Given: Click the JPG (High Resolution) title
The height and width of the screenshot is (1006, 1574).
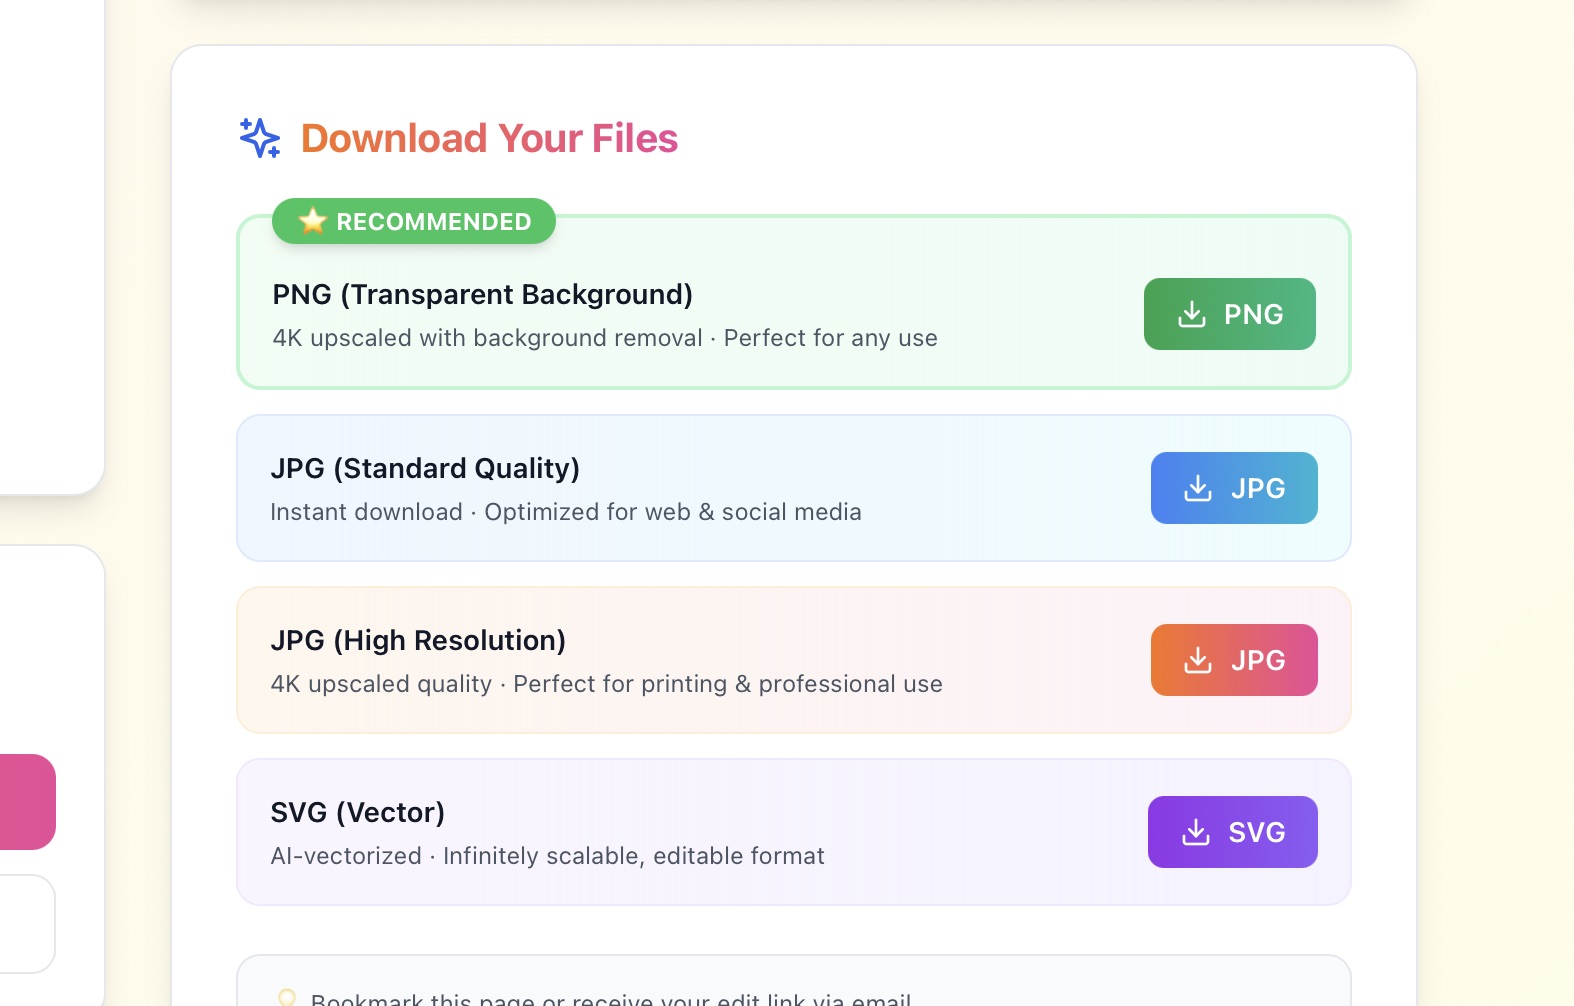Looking at the screenshot, I should 418,640.
